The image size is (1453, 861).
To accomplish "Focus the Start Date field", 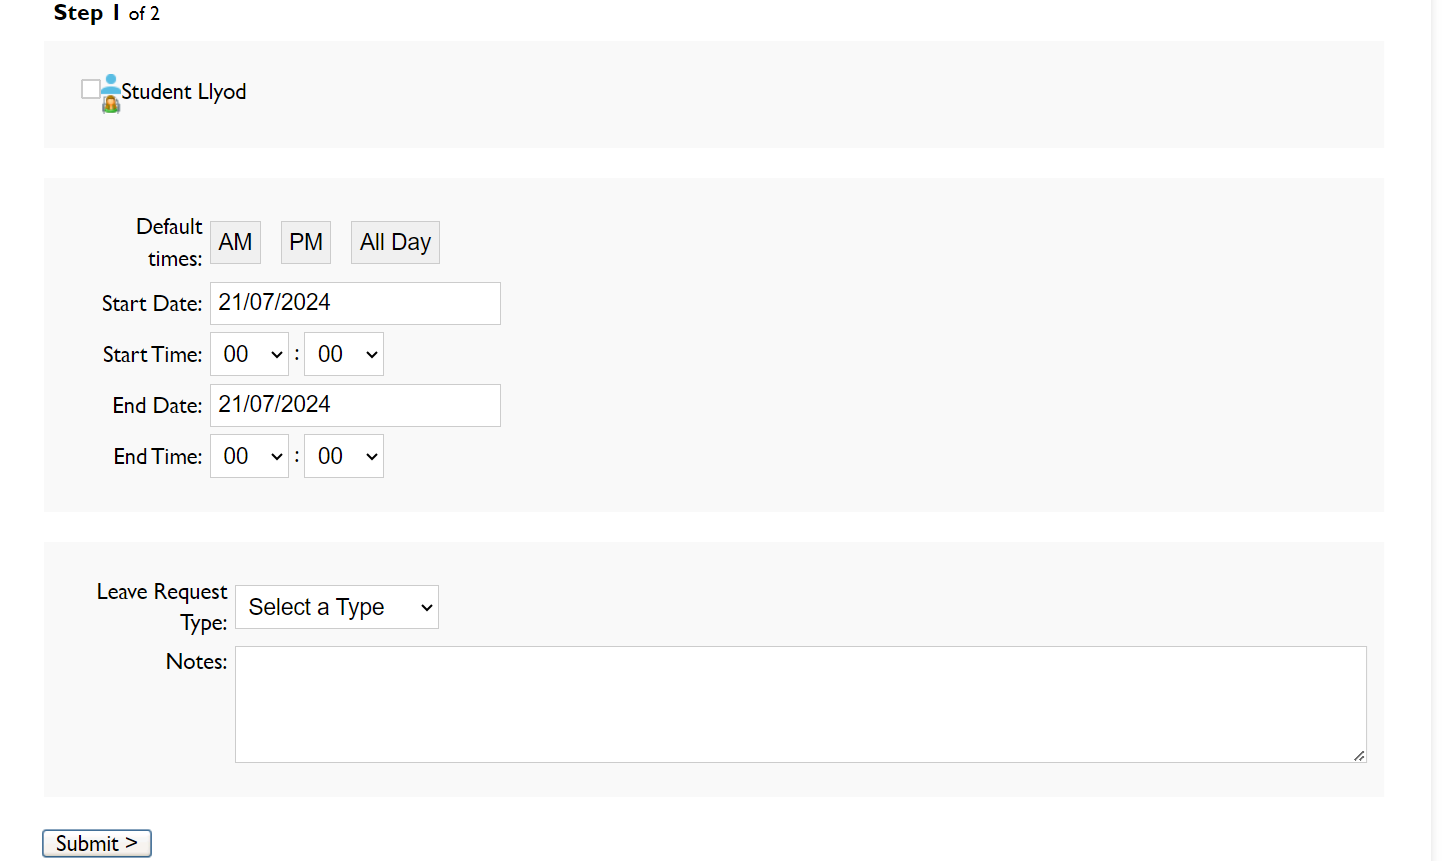I will coord(355,304).
